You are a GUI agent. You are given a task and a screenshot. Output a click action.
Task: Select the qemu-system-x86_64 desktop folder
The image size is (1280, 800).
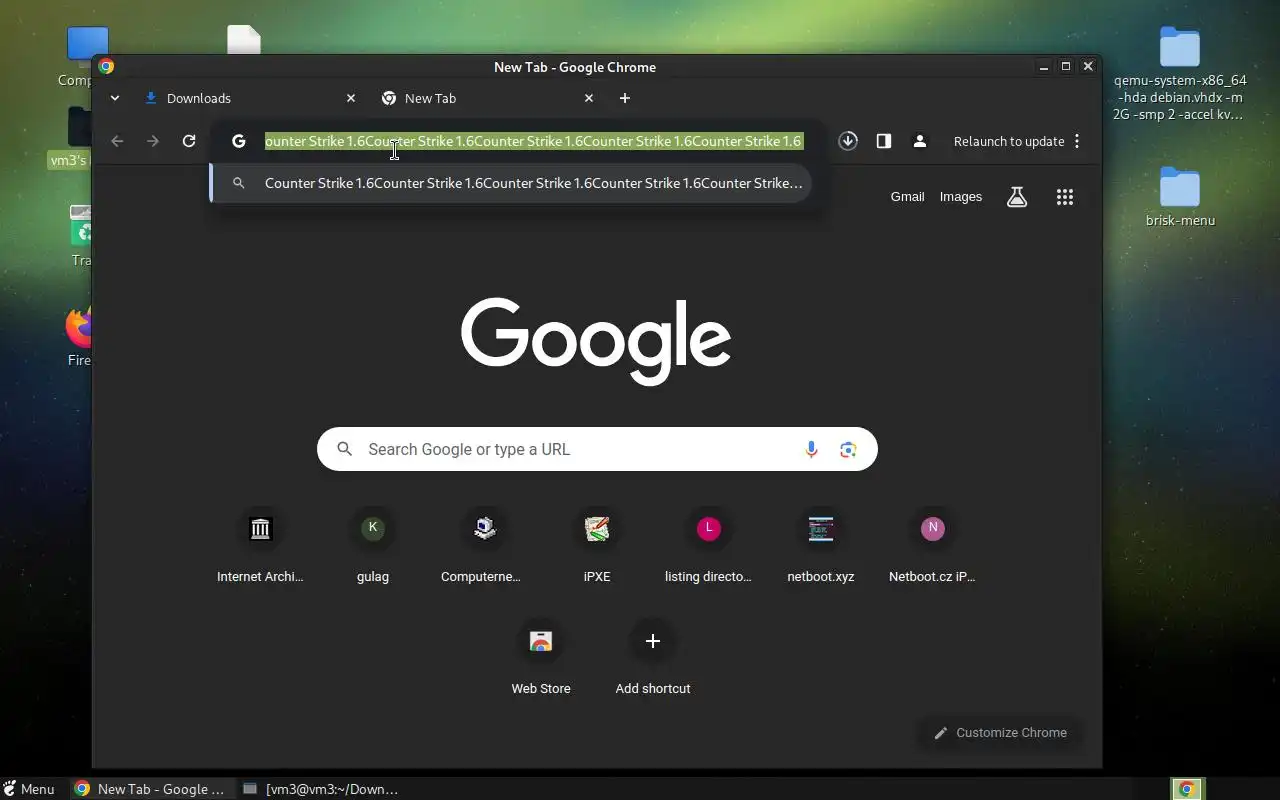(1180, 75)
